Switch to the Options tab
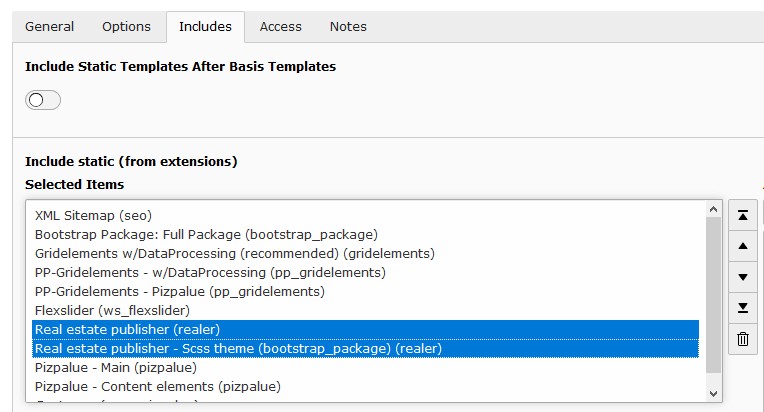 (126, 26)
